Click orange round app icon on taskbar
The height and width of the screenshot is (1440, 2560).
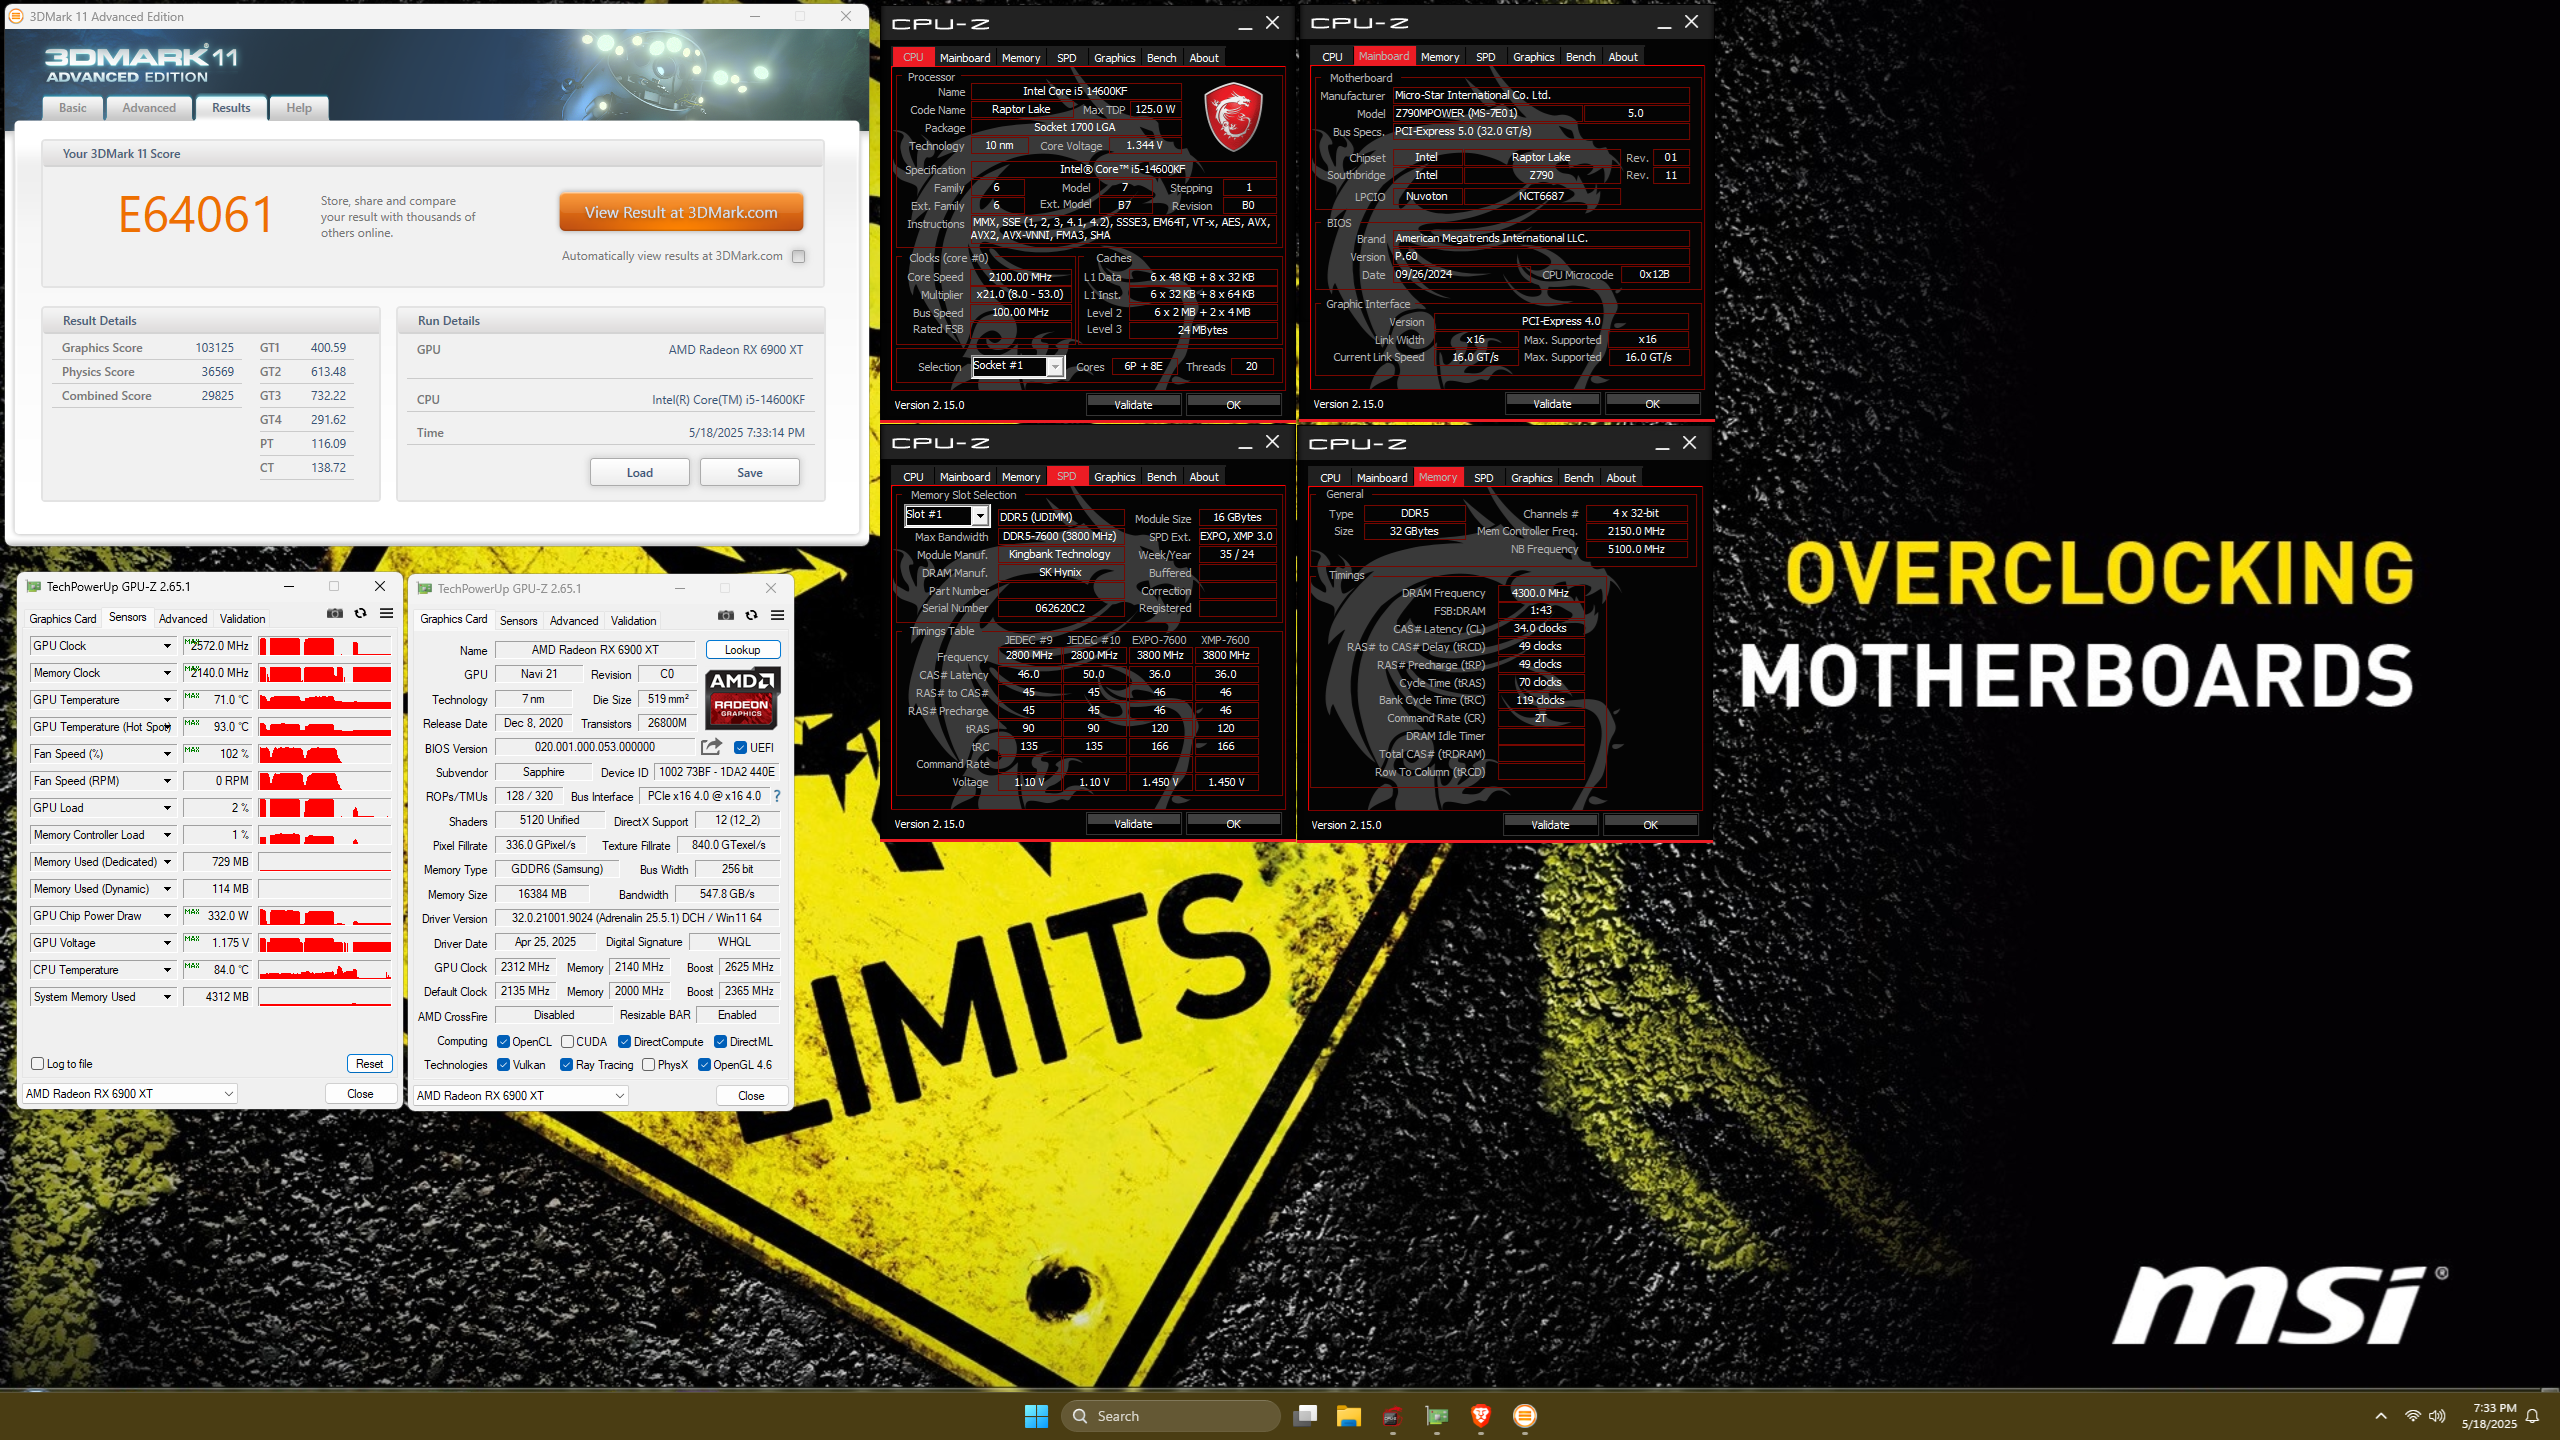[1525, 1416]
